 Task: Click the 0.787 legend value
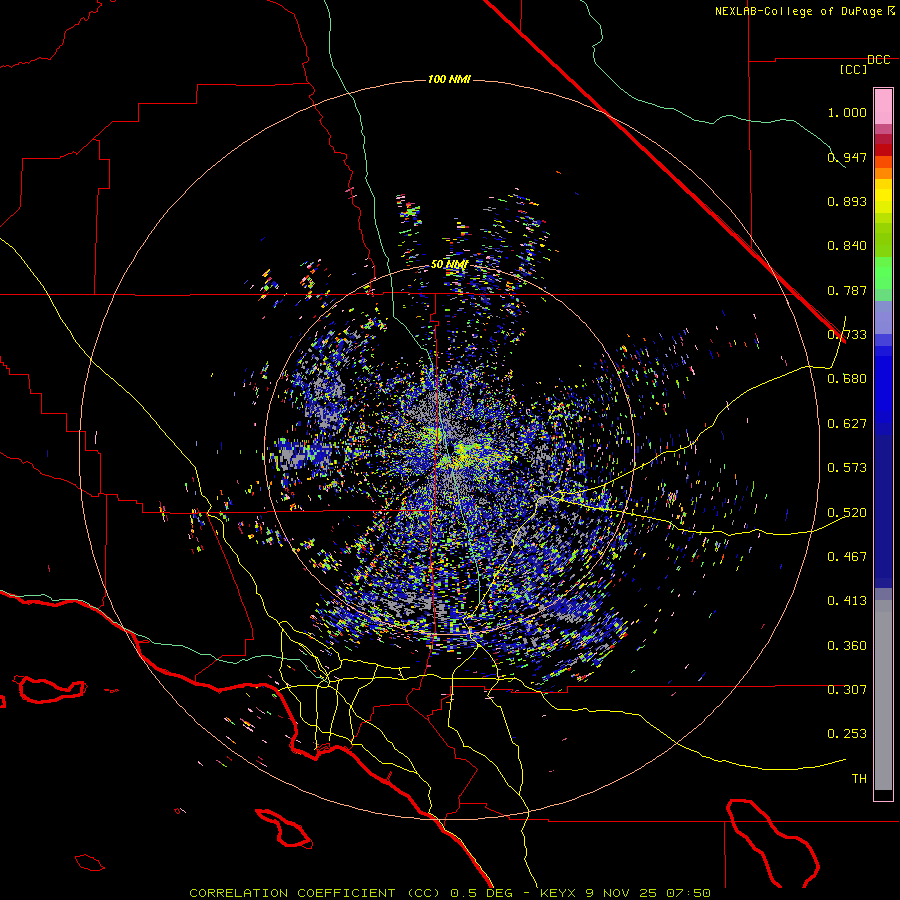tap(847, 290)
